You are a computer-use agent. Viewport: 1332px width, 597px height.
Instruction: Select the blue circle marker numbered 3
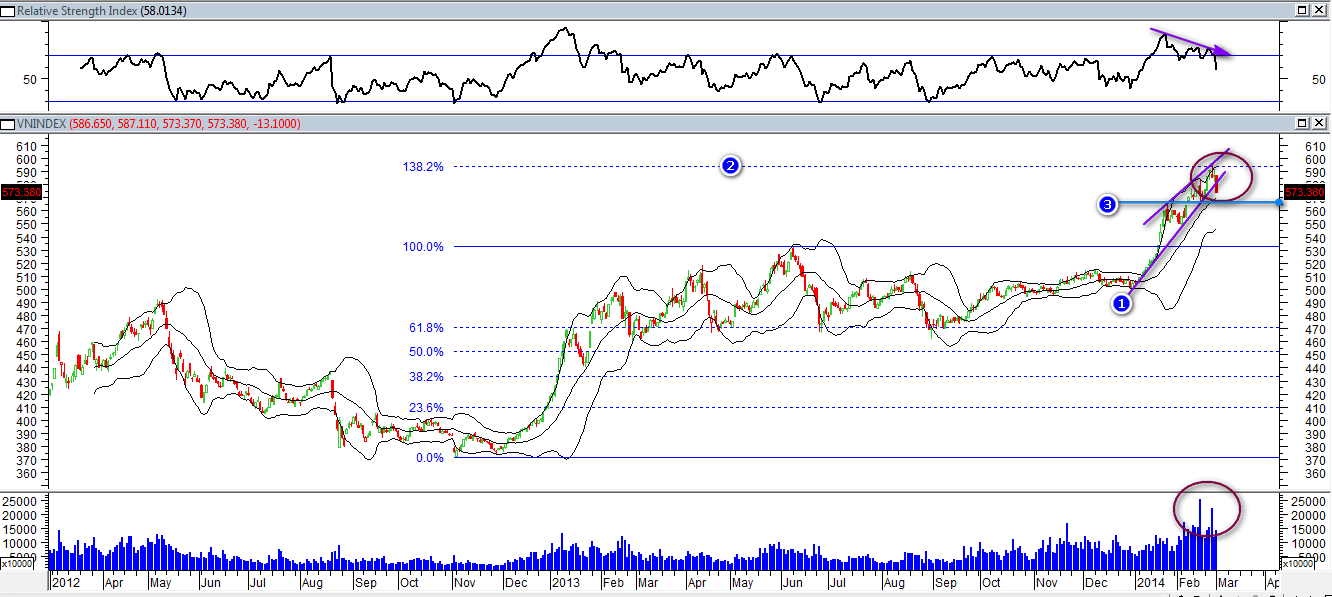(1107, 205)
